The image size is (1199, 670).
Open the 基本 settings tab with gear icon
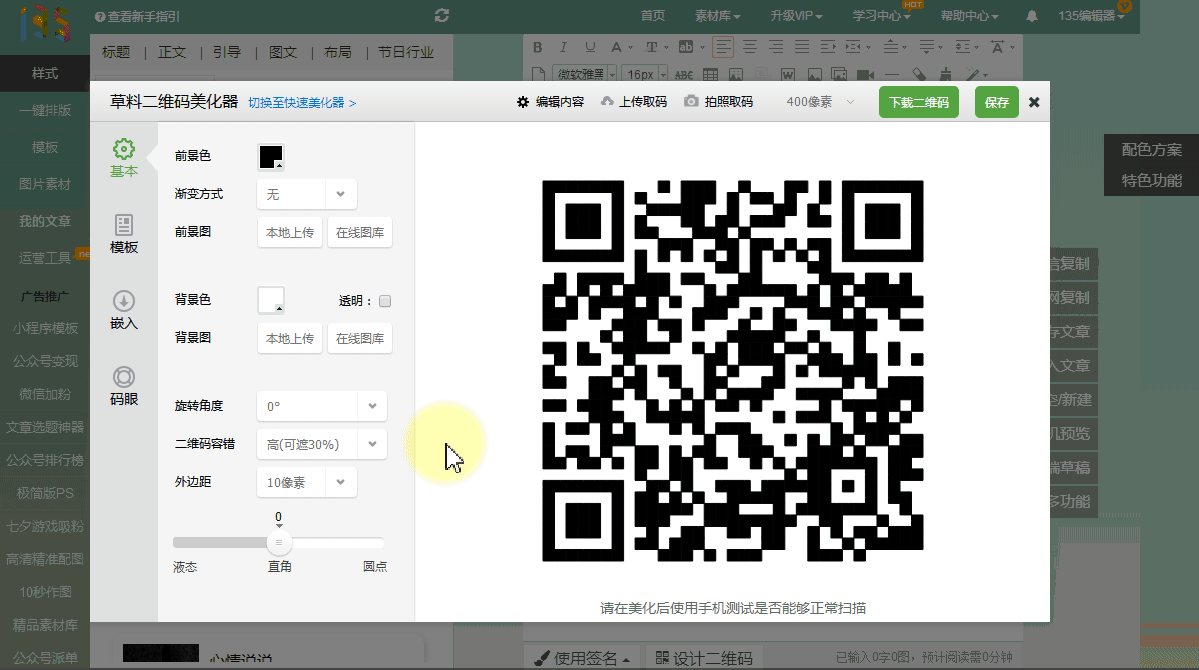(124, 158)
